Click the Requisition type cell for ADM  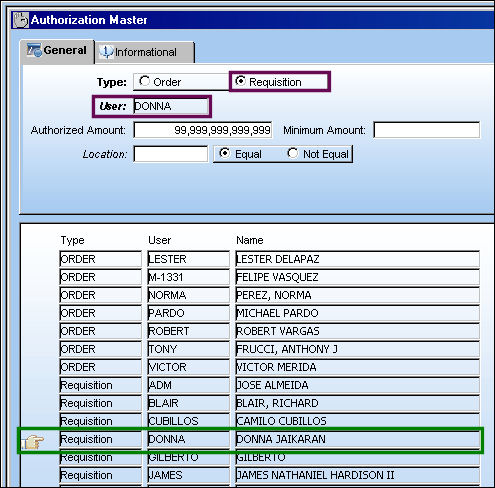(x=100, y=385)
